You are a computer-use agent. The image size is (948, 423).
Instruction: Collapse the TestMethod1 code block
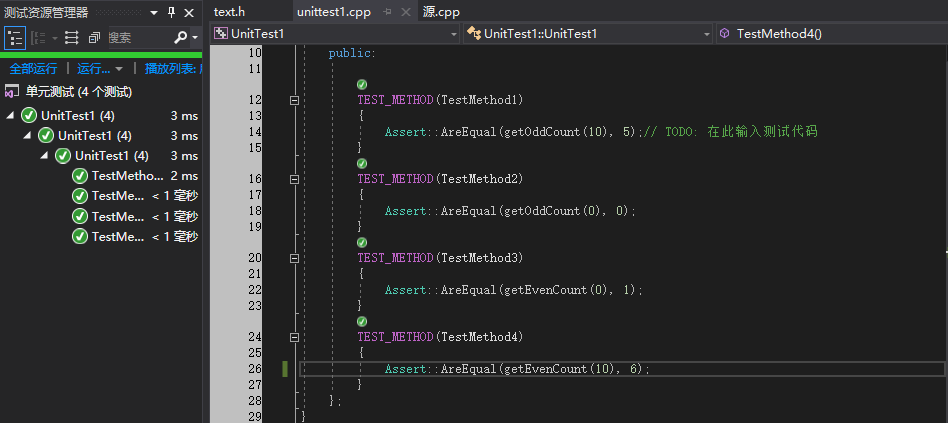point(294,100)
